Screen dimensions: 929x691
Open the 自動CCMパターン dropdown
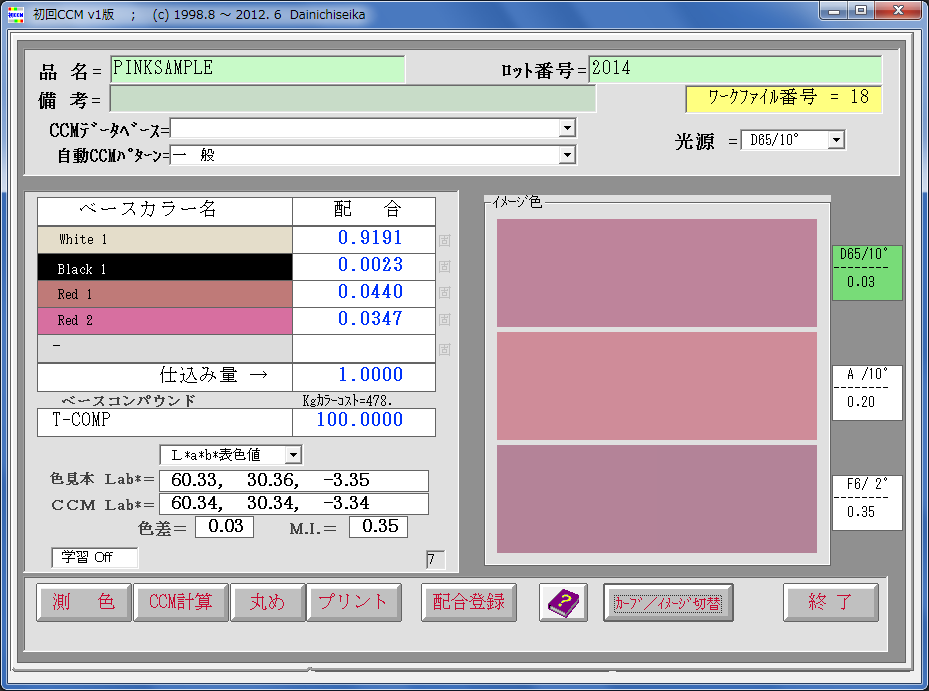point(567,155)
